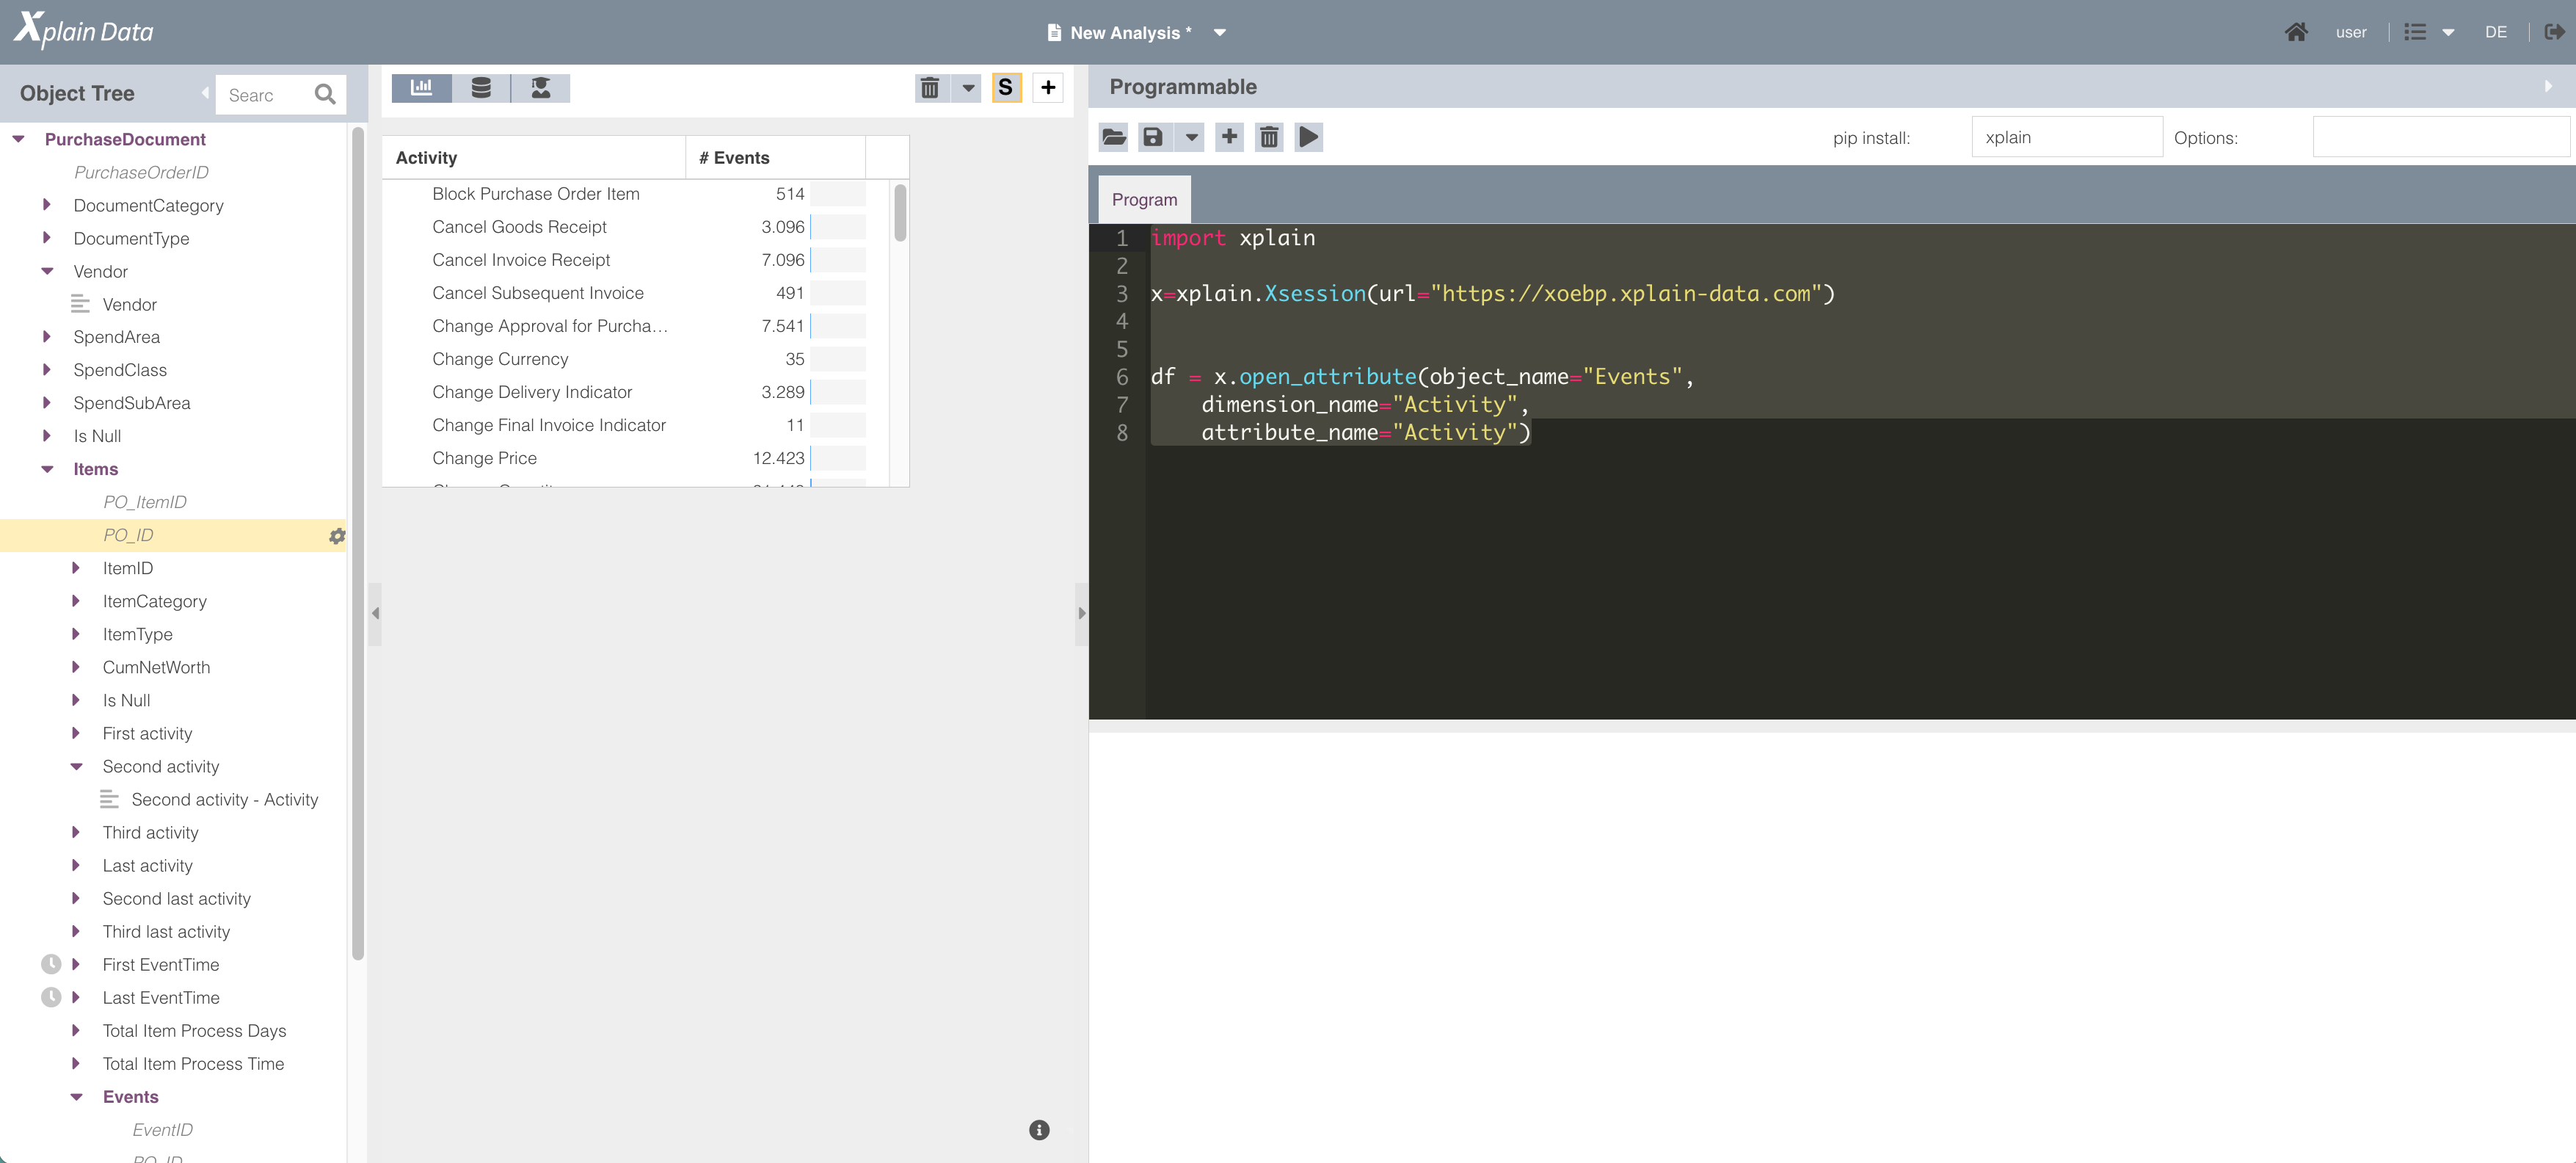Collapse the Programmable panel arrow
The image size is (2576, 1163).
tap(2548, 86)
